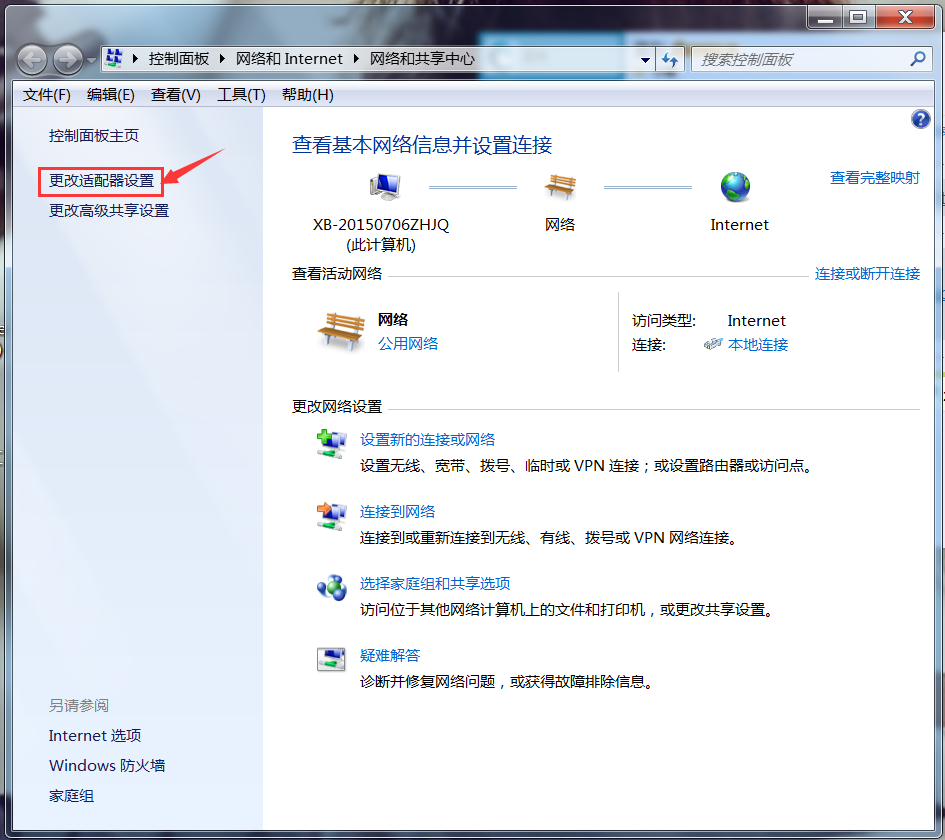Open the address bar dropdown arrow
Image resolution: width=945 pixels, height=840 pixels.
coord(645,59)
